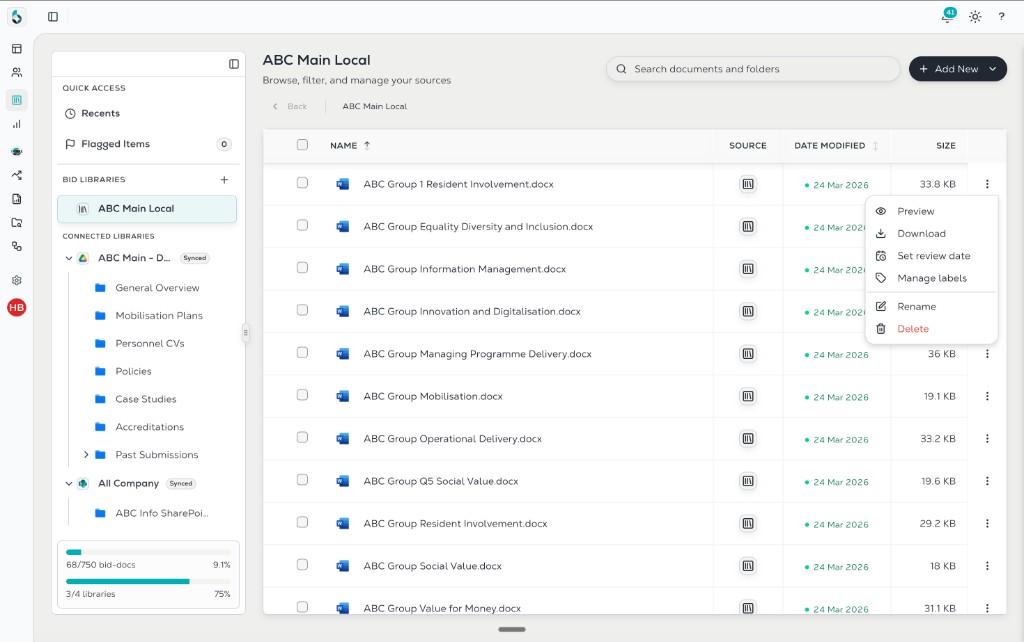
Task: Sort by the NAME column arrow
Action: [x=367, y=146]
